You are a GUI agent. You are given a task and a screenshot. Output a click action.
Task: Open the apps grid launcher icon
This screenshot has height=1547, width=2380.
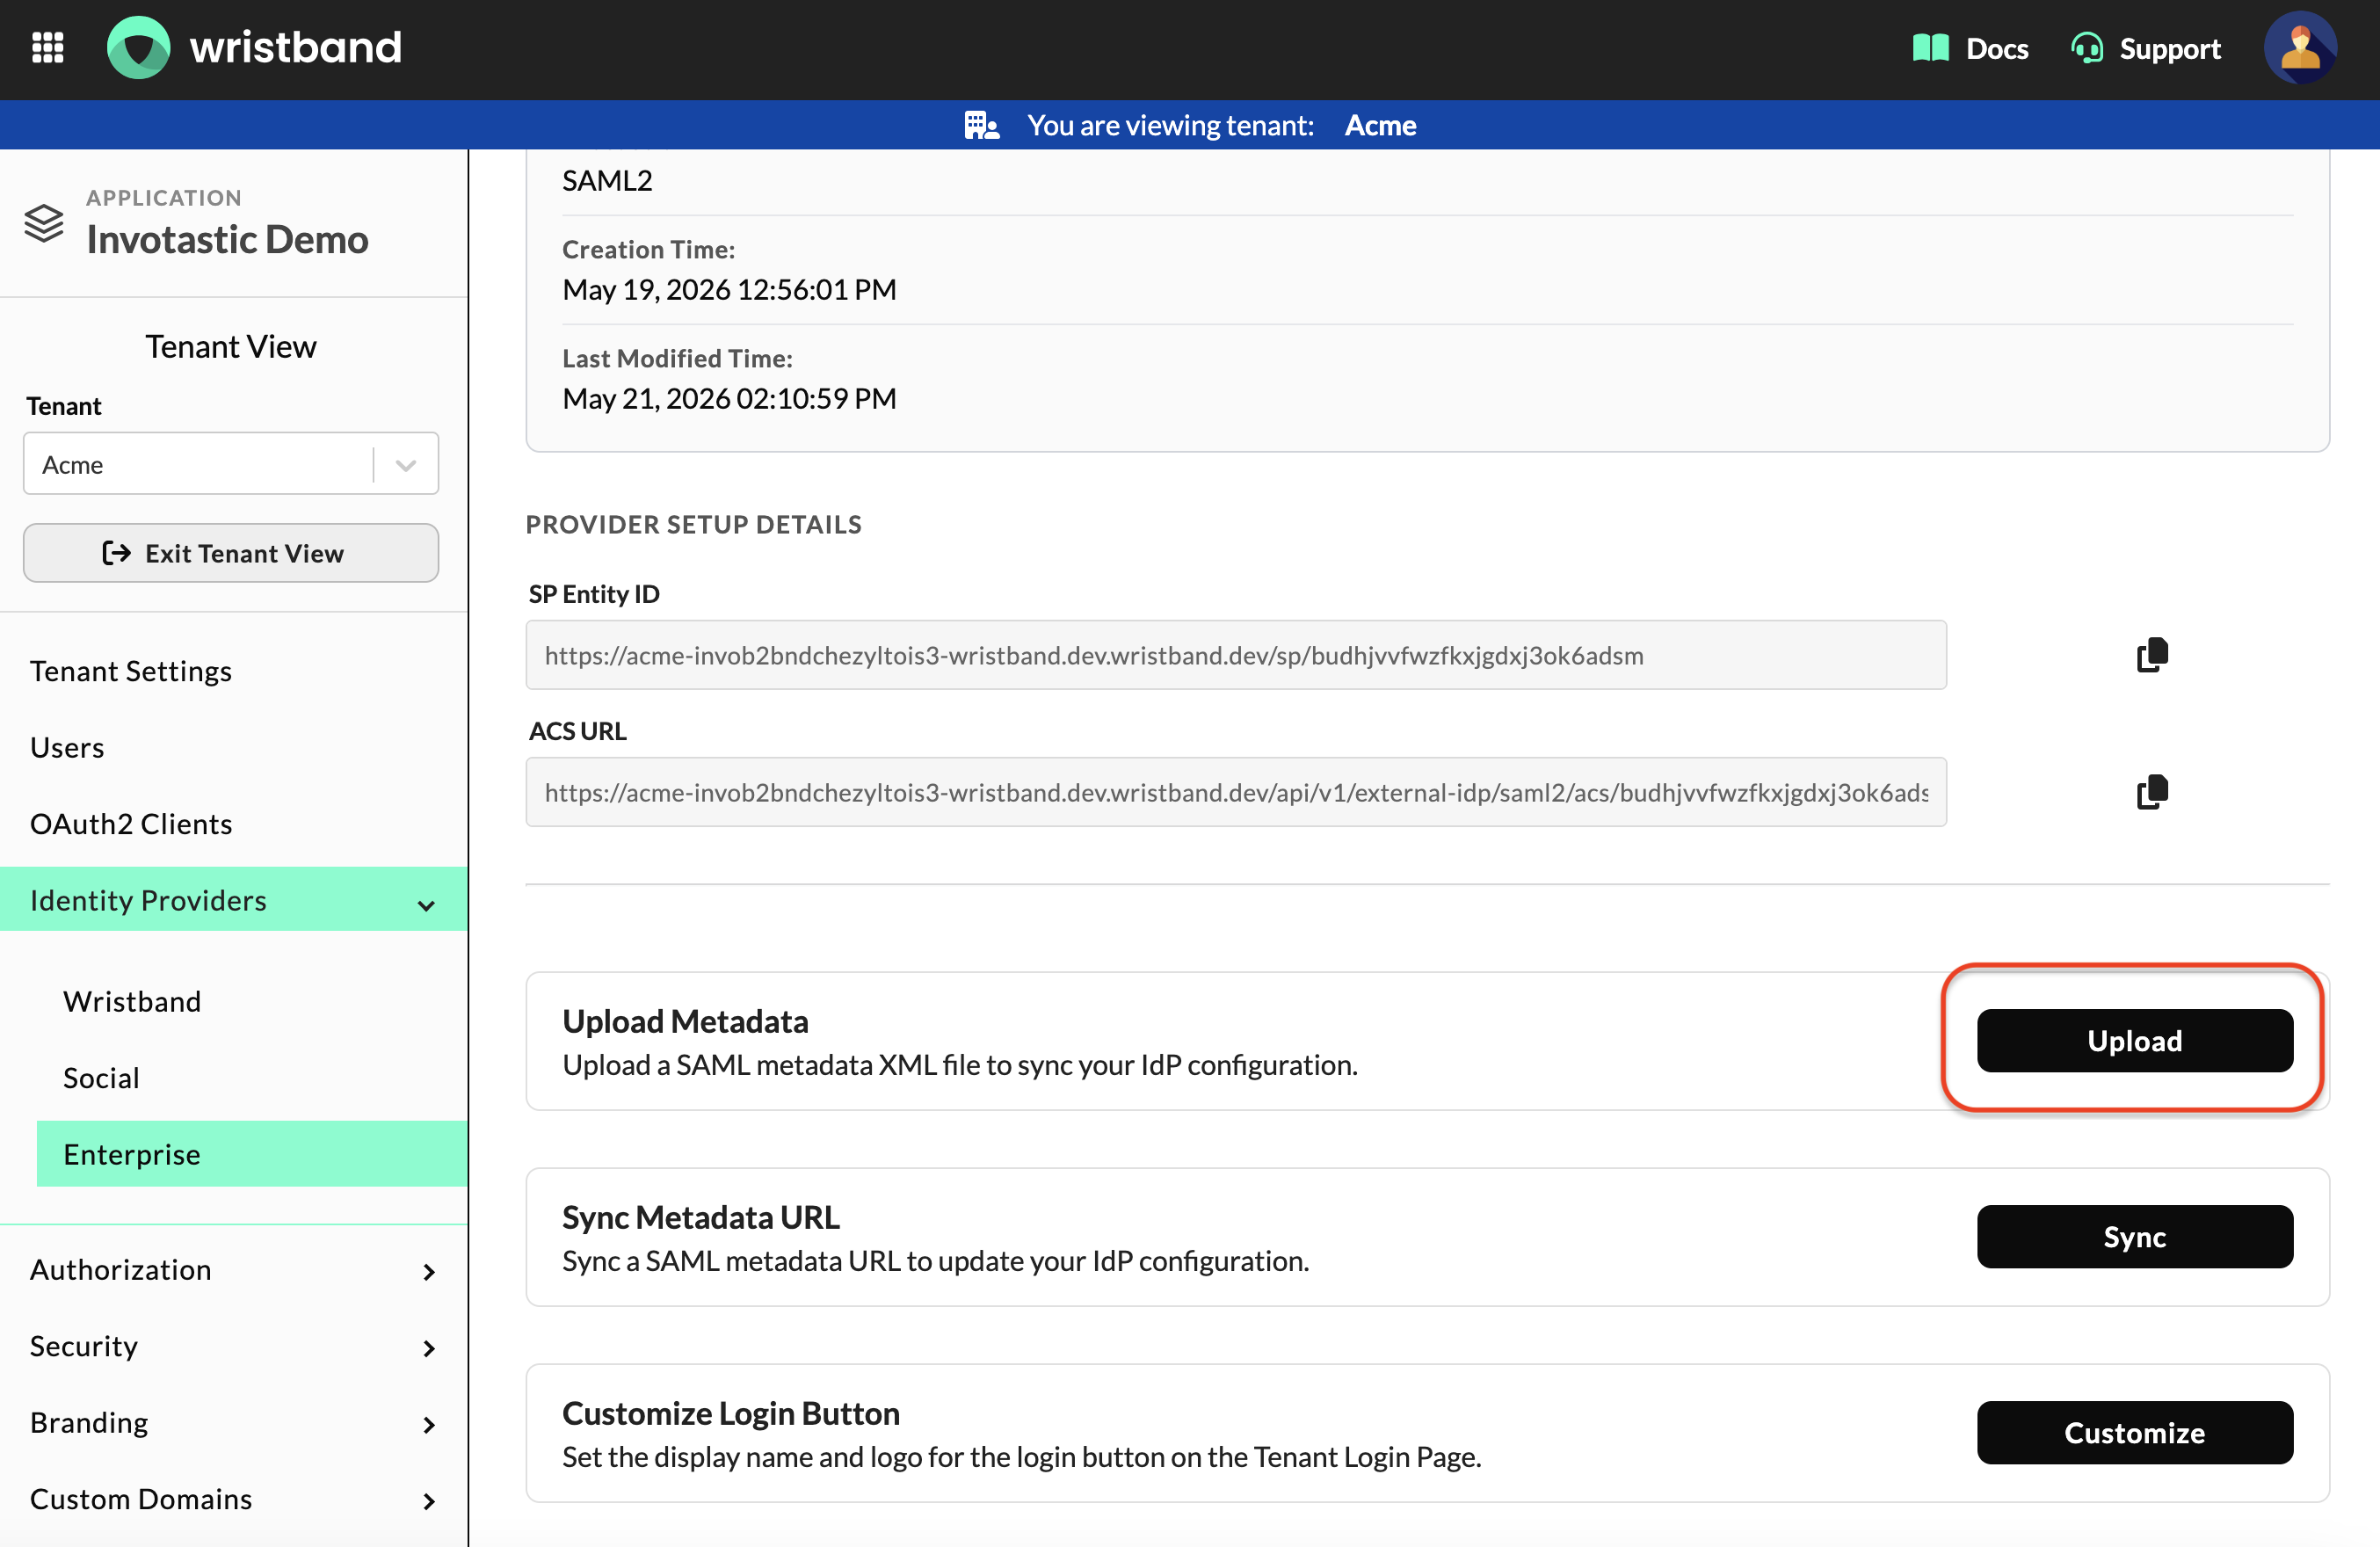48,48
